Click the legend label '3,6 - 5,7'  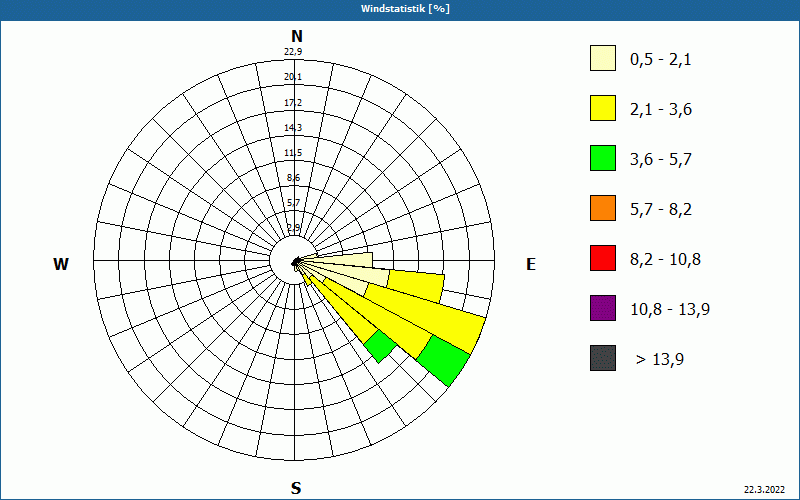pos(661,160)
